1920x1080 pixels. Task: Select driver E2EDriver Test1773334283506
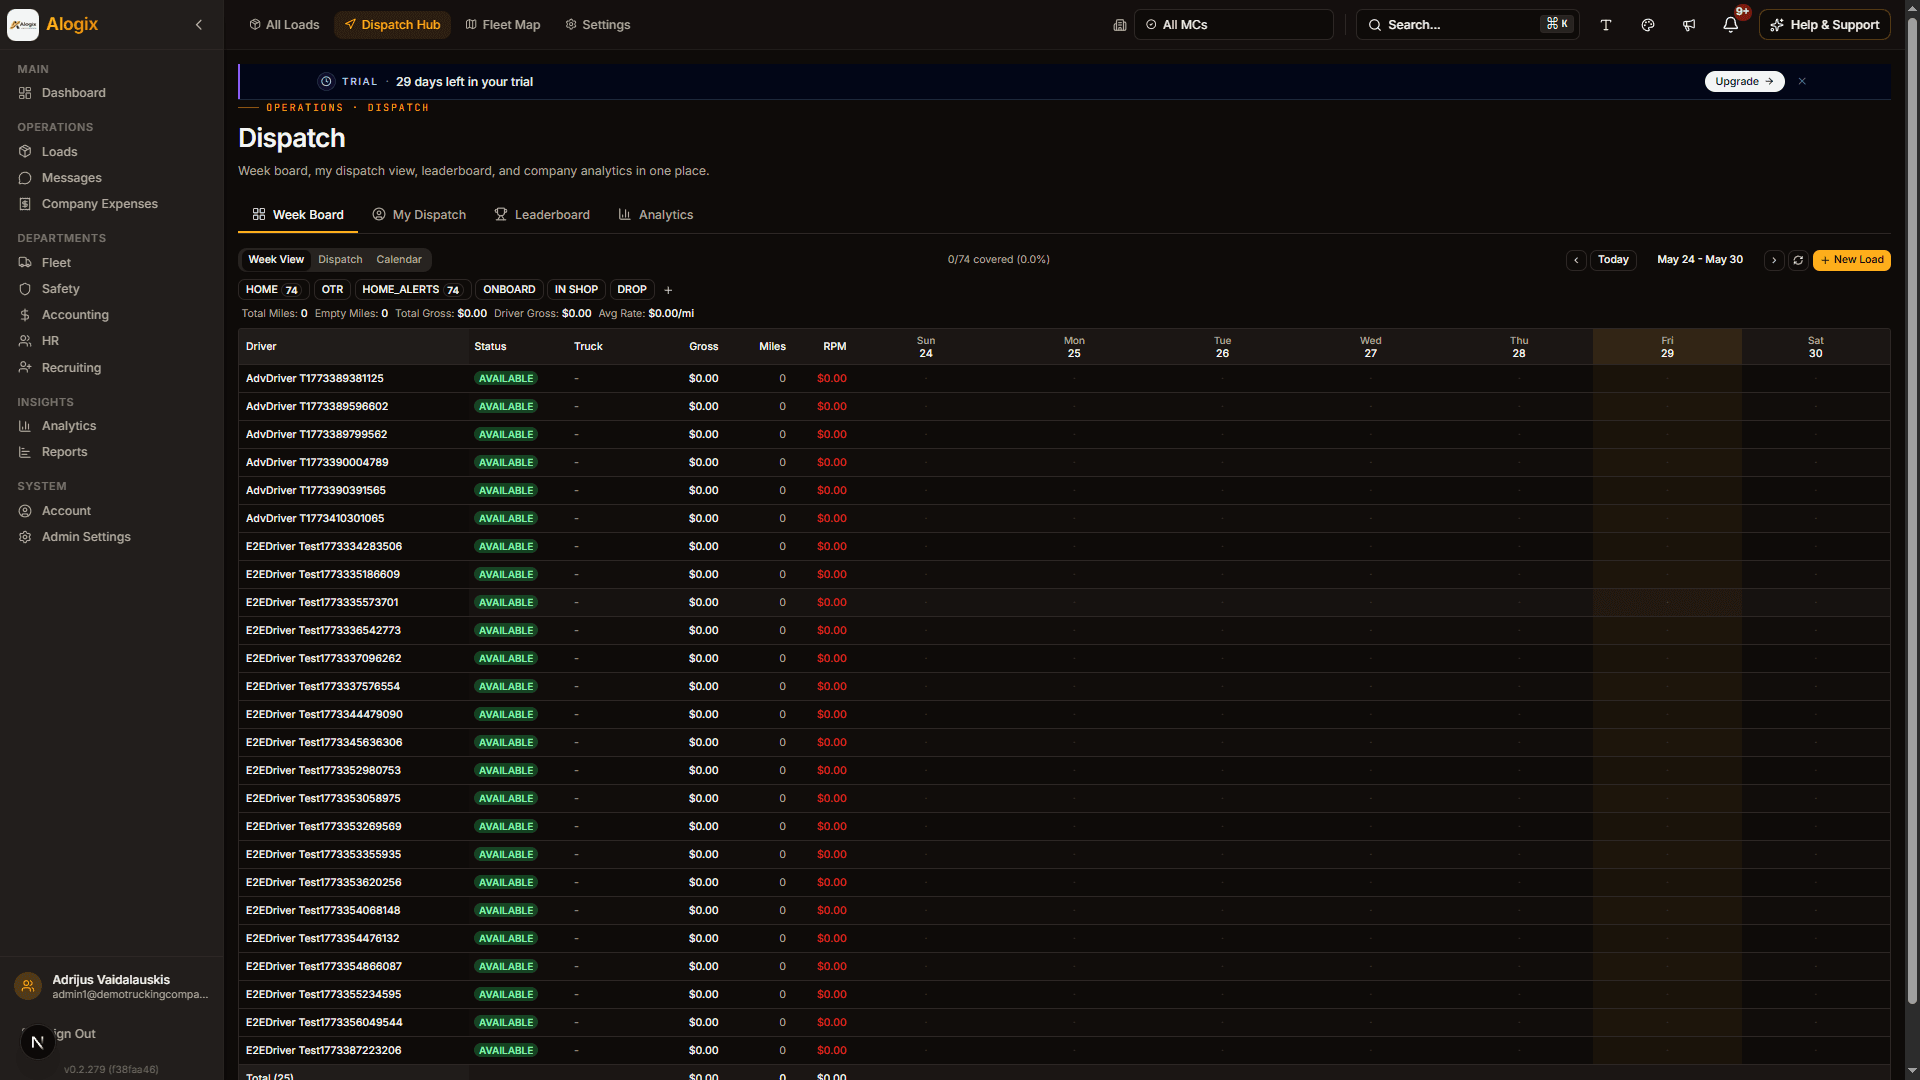pyautogui.click(x=324, y=547)
